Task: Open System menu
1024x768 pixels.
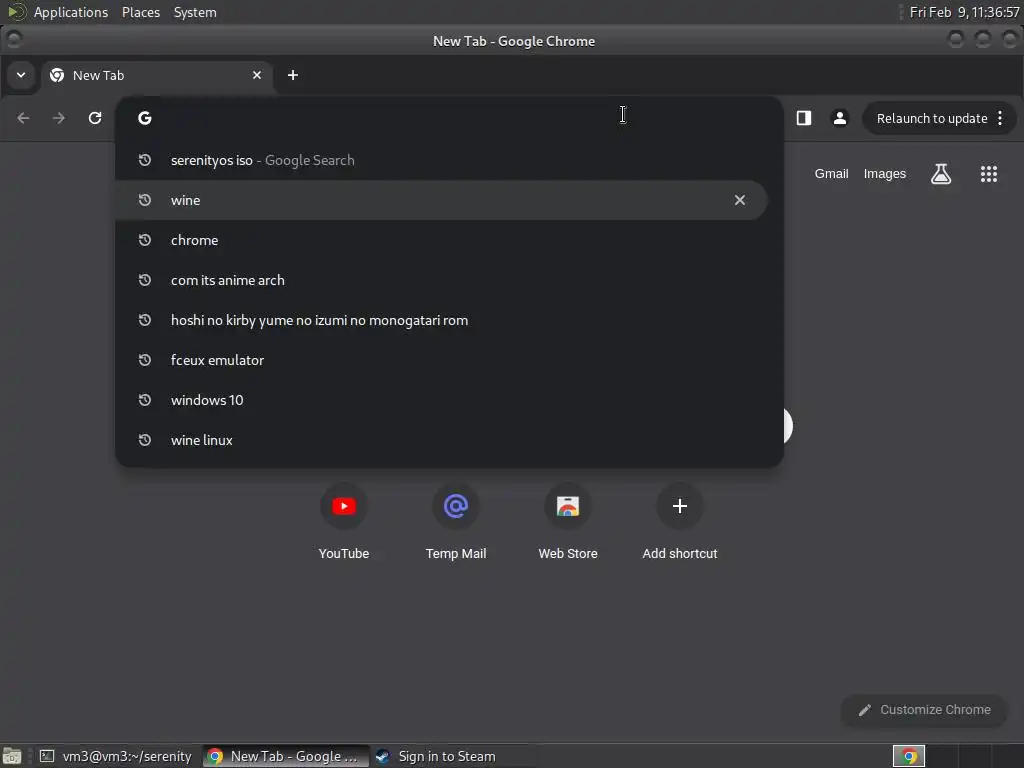Action: tap(195, 12)
